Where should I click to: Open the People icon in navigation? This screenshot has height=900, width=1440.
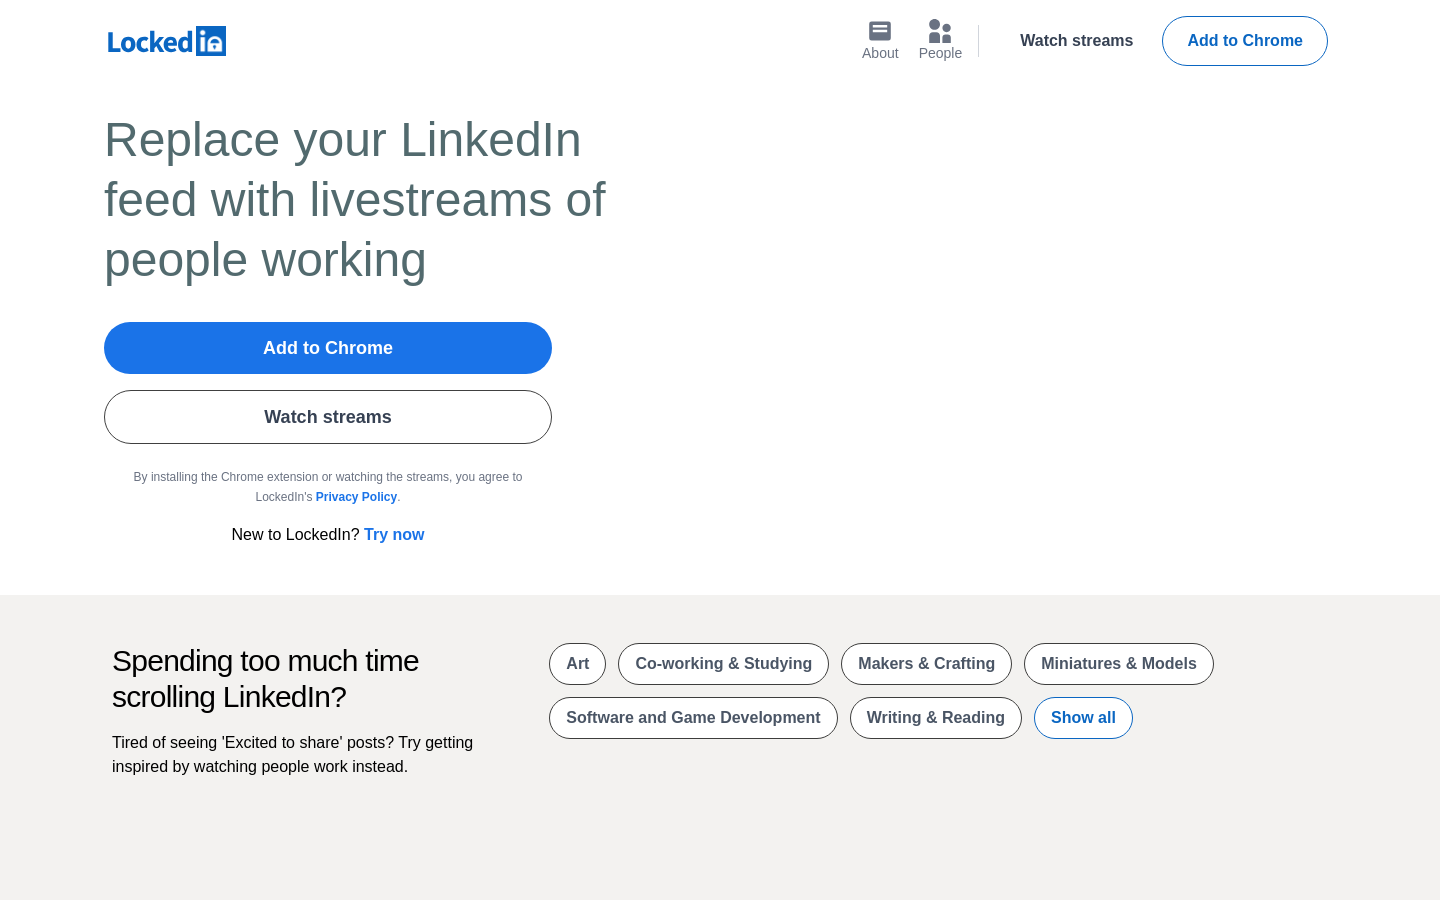[940, 31]
